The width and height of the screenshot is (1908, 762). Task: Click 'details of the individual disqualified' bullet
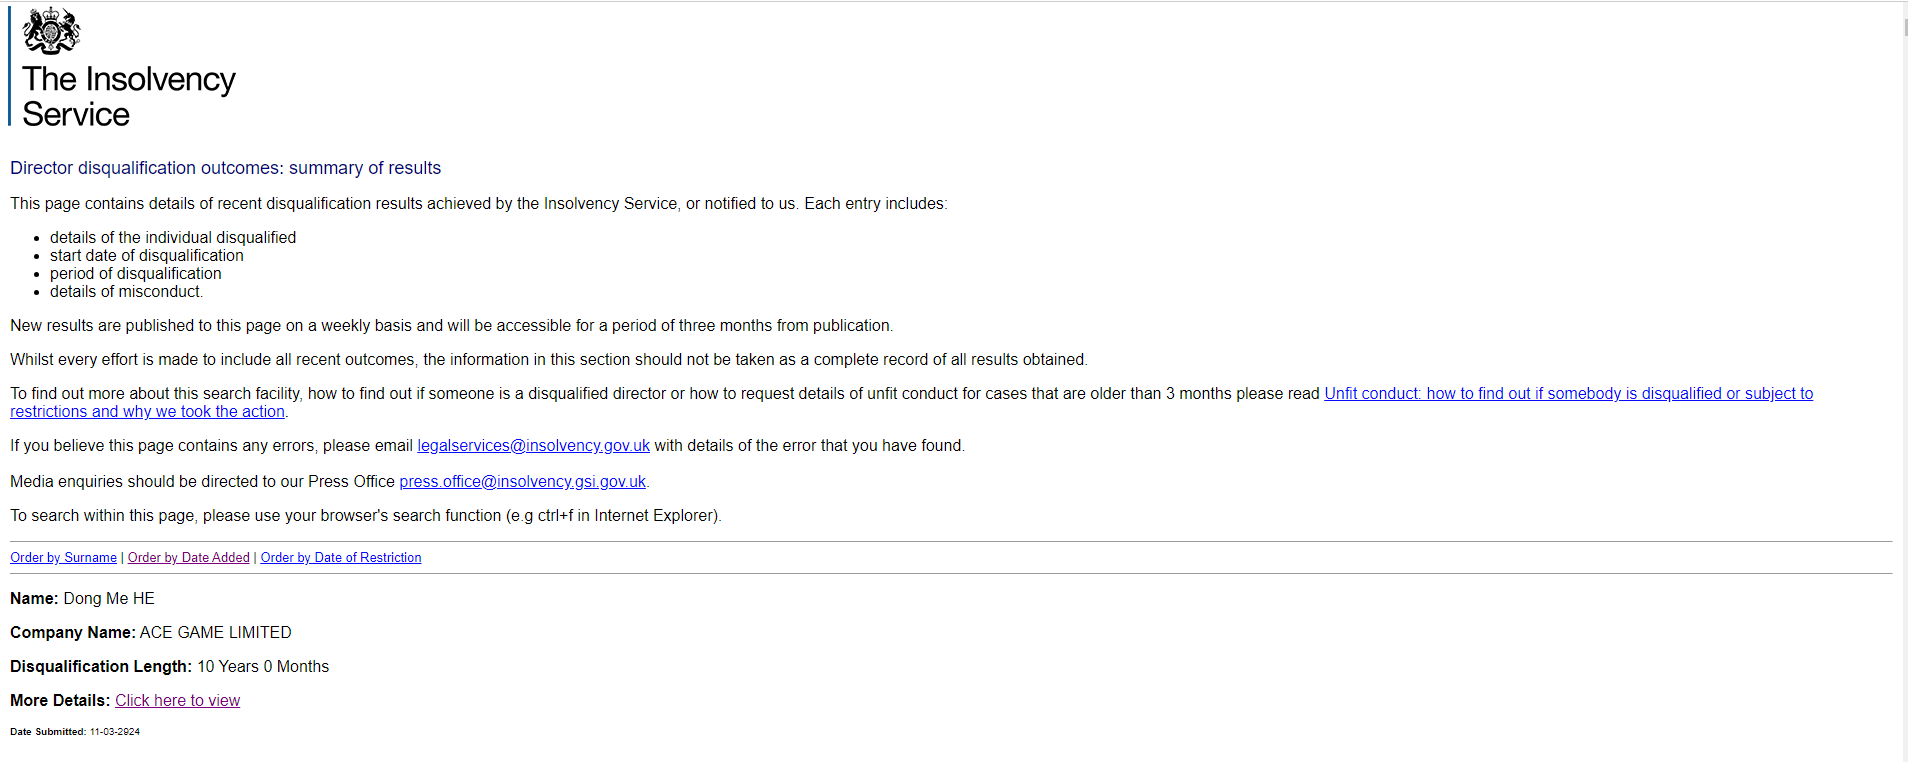click(x=173, y=238)
